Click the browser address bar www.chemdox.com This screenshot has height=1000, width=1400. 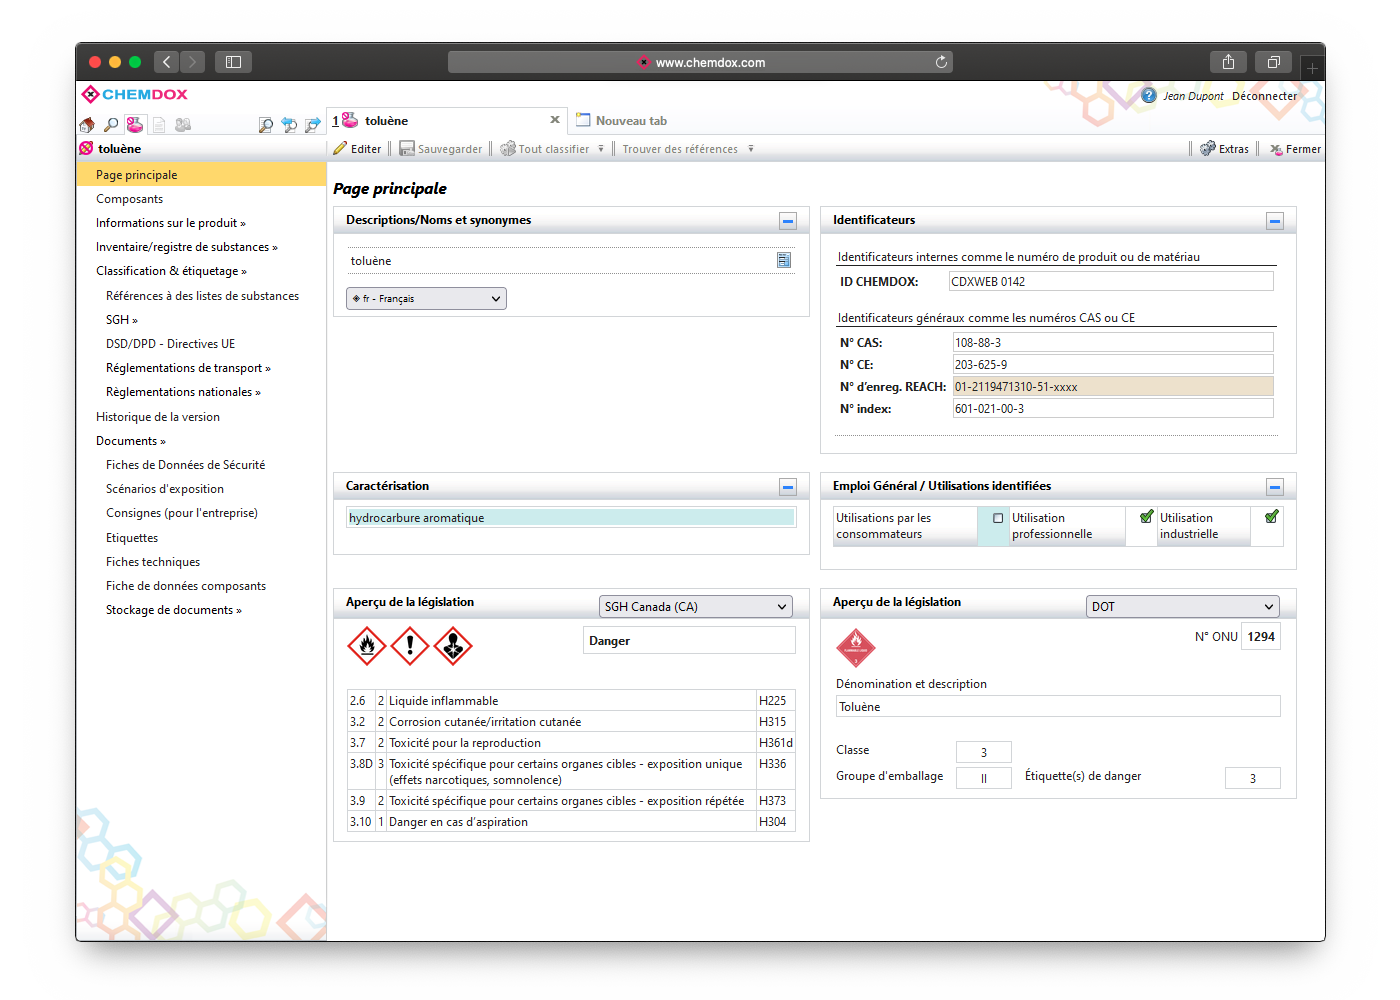click(700, 62)
